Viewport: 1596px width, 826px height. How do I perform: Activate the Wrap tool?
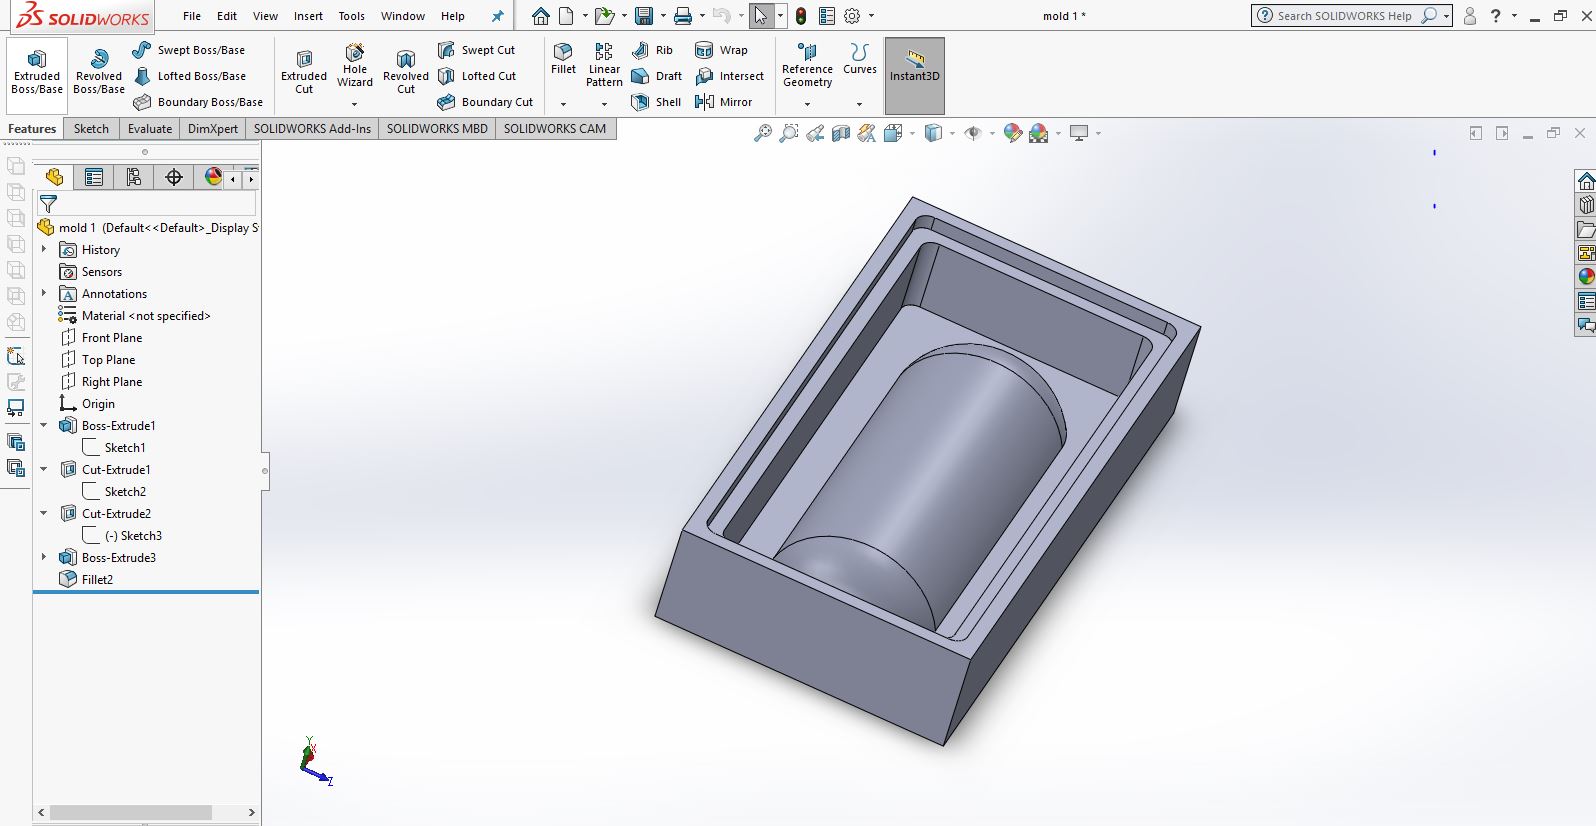(721, 50)
